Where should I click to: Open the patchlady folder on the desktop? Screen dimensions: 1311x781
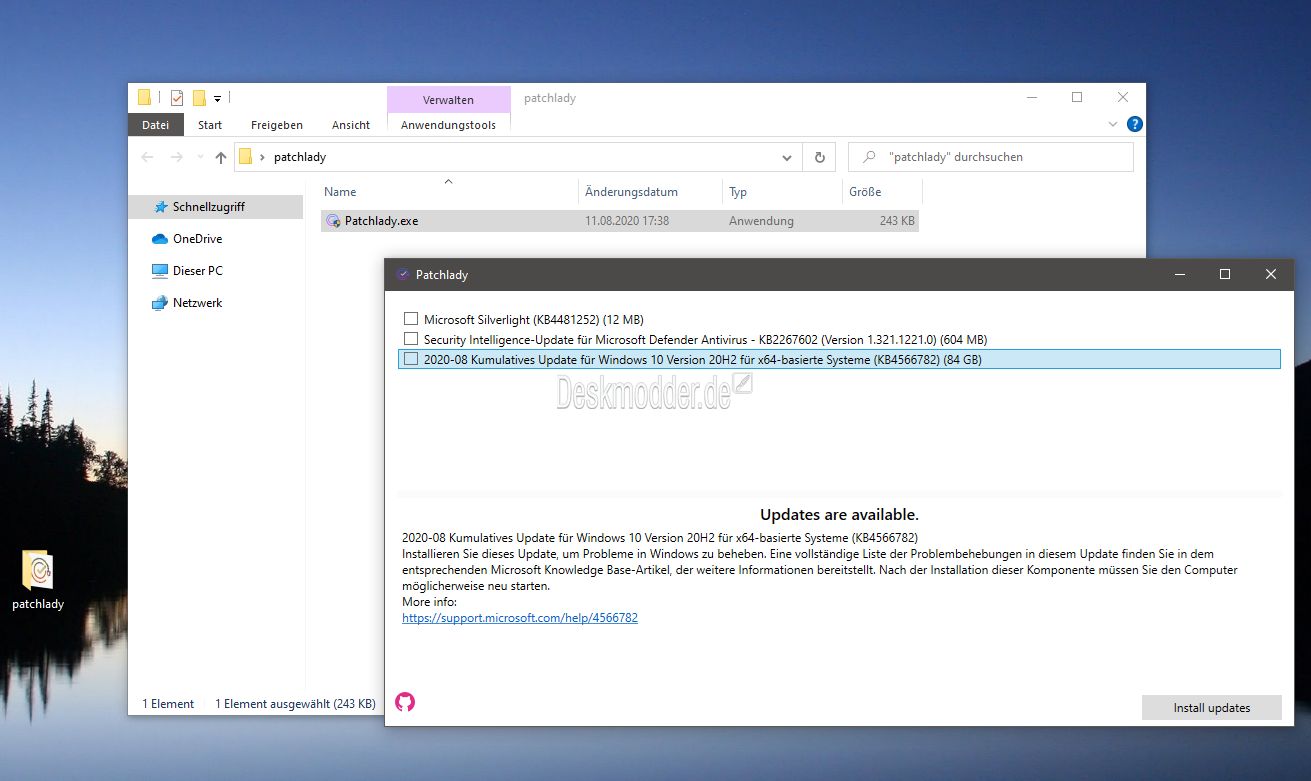tap(37, 580)
